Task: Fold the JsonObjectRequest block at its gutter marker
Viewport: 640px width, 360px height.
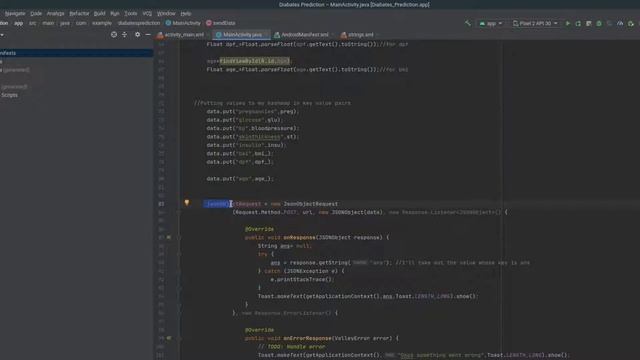Action: pos(179,212)
